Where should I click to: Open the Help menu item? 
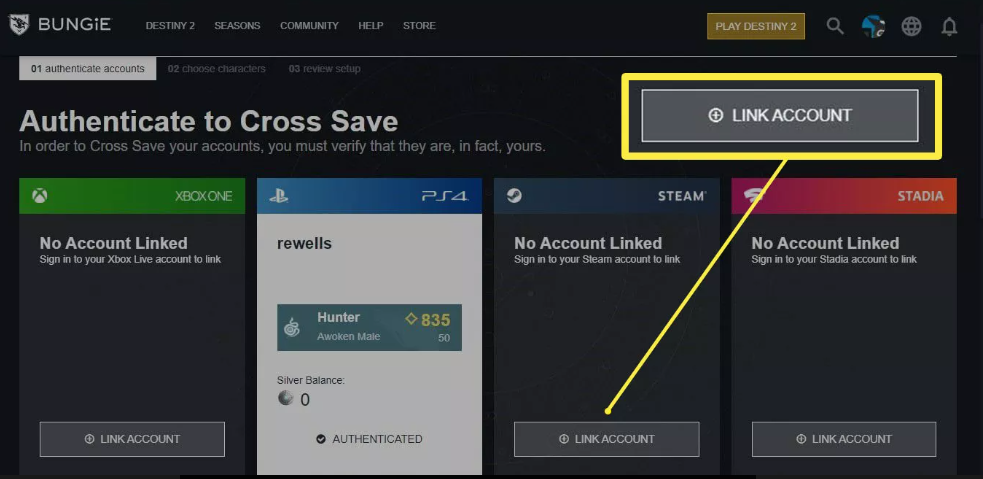pyautogui.click(x=371, y=26)
